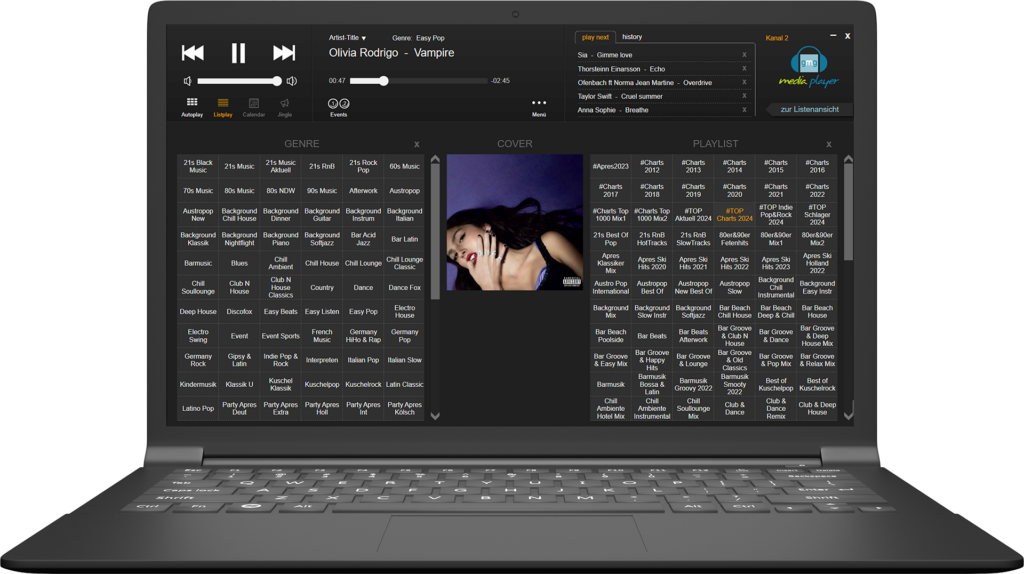Open the #Apres2023 playlist
1024x574 pixels.
point(611,167)
